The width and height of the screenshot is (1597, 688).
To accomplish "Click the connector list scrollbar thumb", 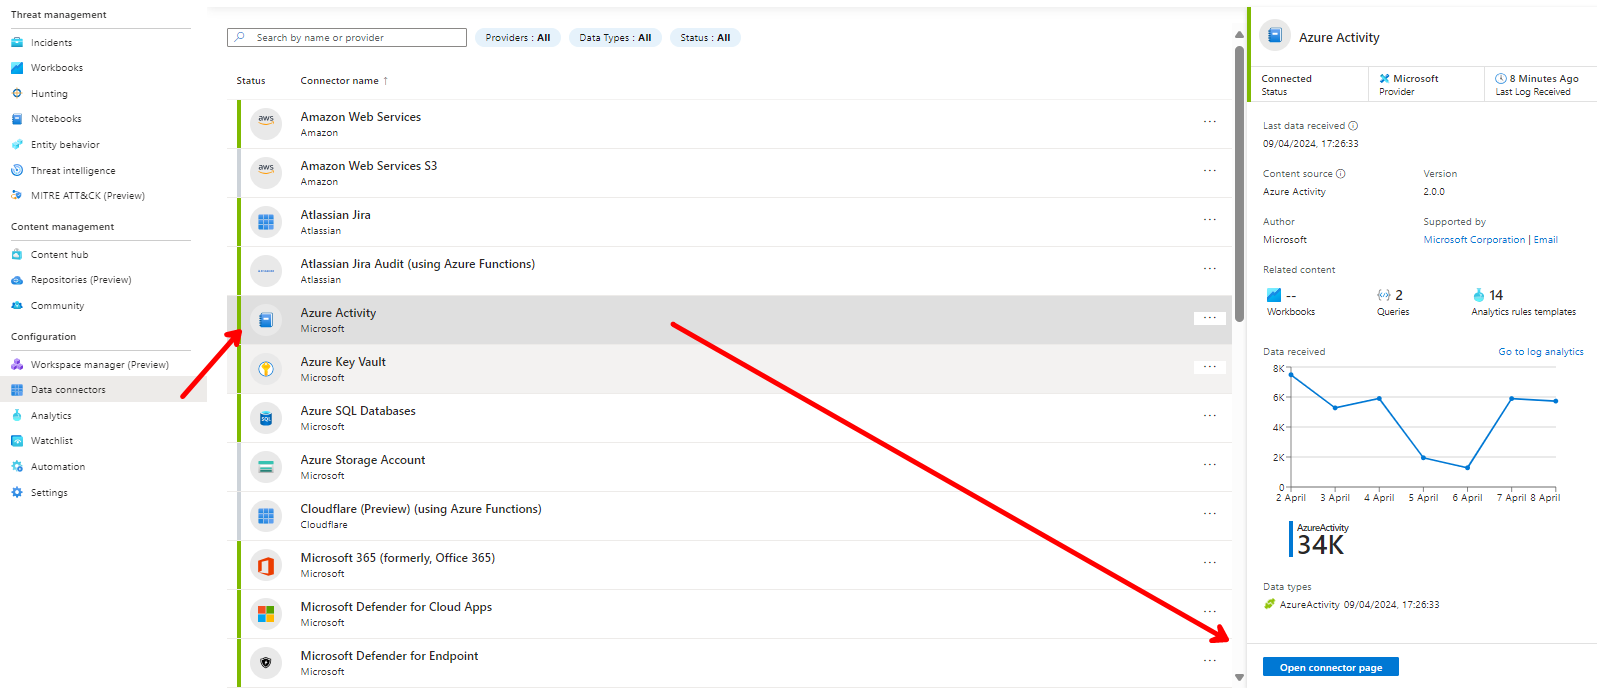I will pos(1239,184).
